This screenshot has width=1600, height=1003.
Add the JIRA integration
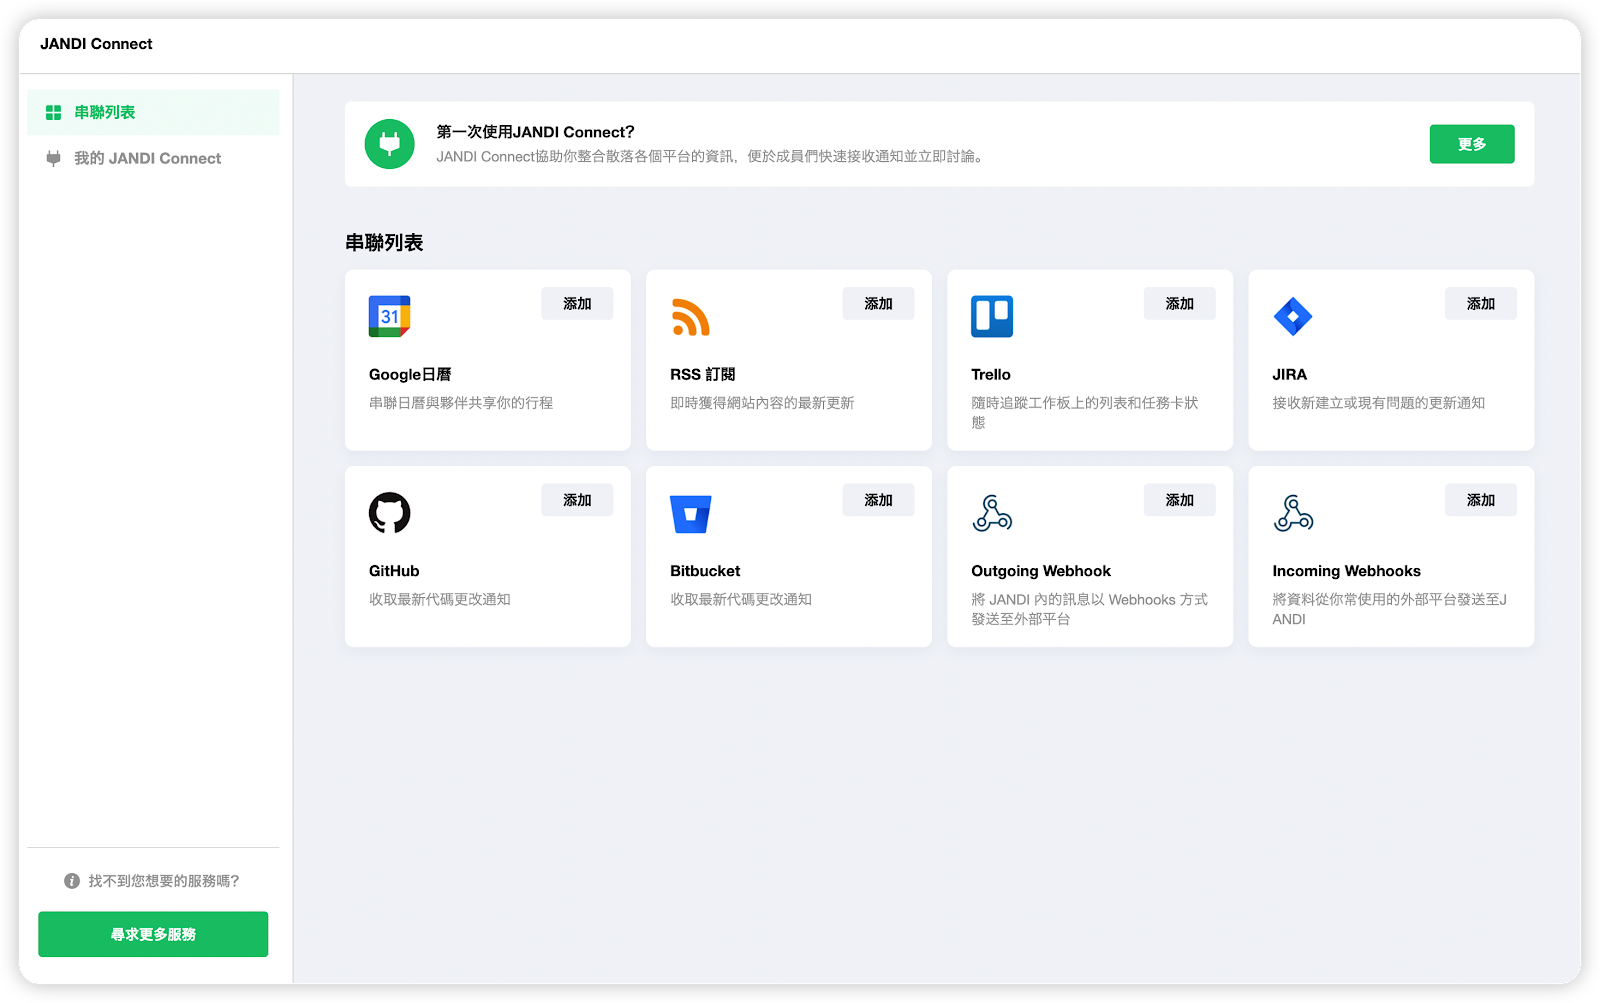click(1481, 303)
